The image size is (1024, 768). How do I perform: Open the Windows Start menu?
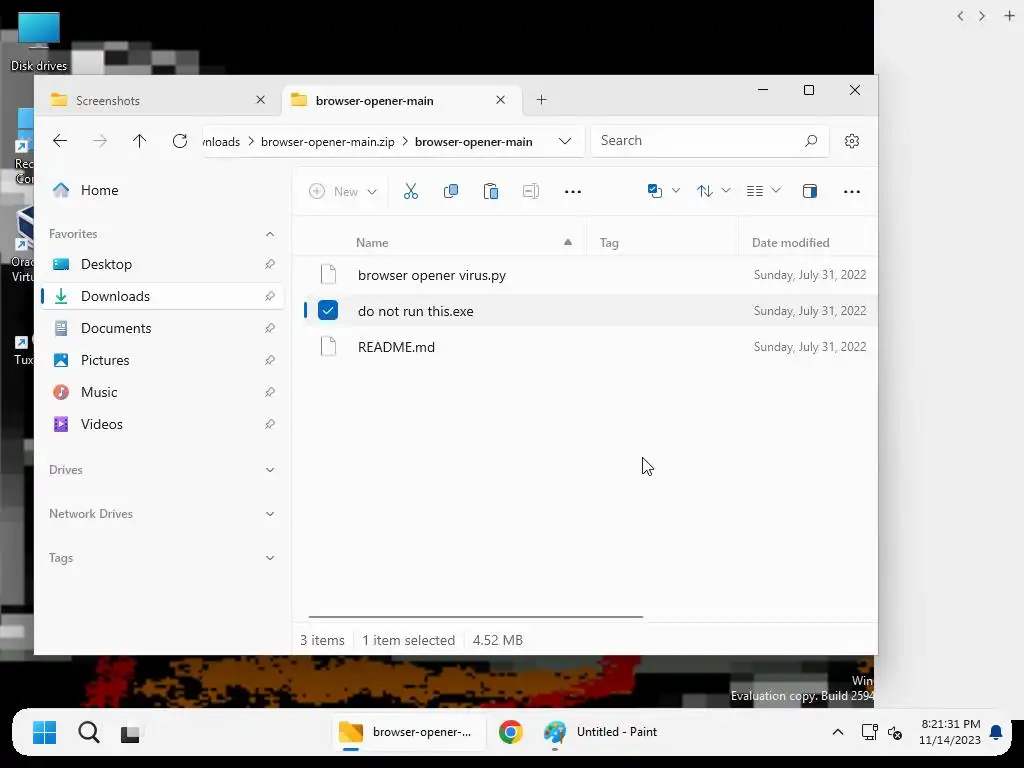pyautogui.click(x=44, y=732)
